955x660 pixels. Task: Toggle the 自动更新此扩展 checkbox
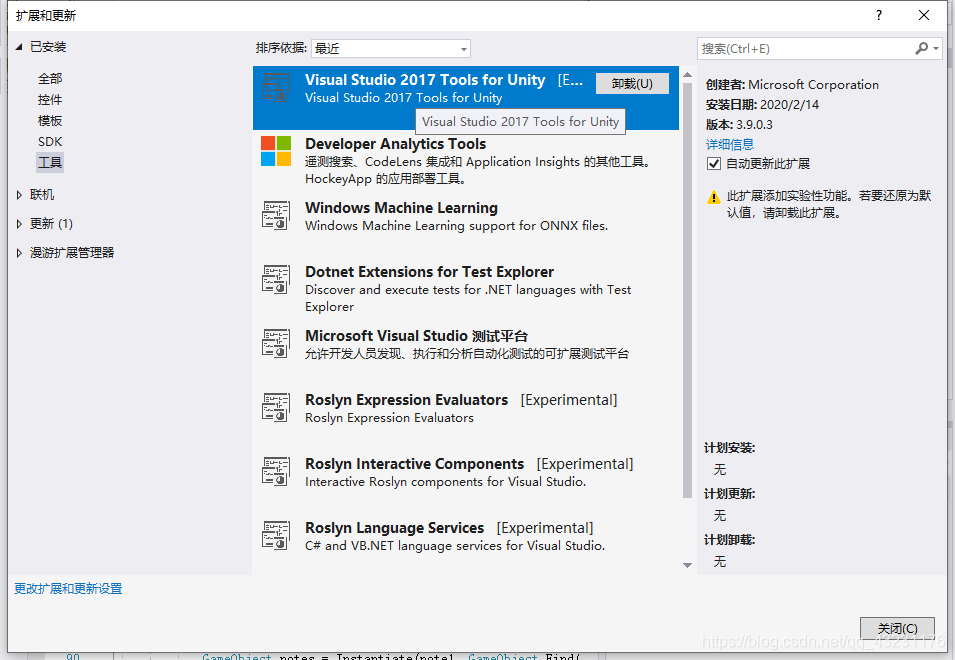click(714, 163)
